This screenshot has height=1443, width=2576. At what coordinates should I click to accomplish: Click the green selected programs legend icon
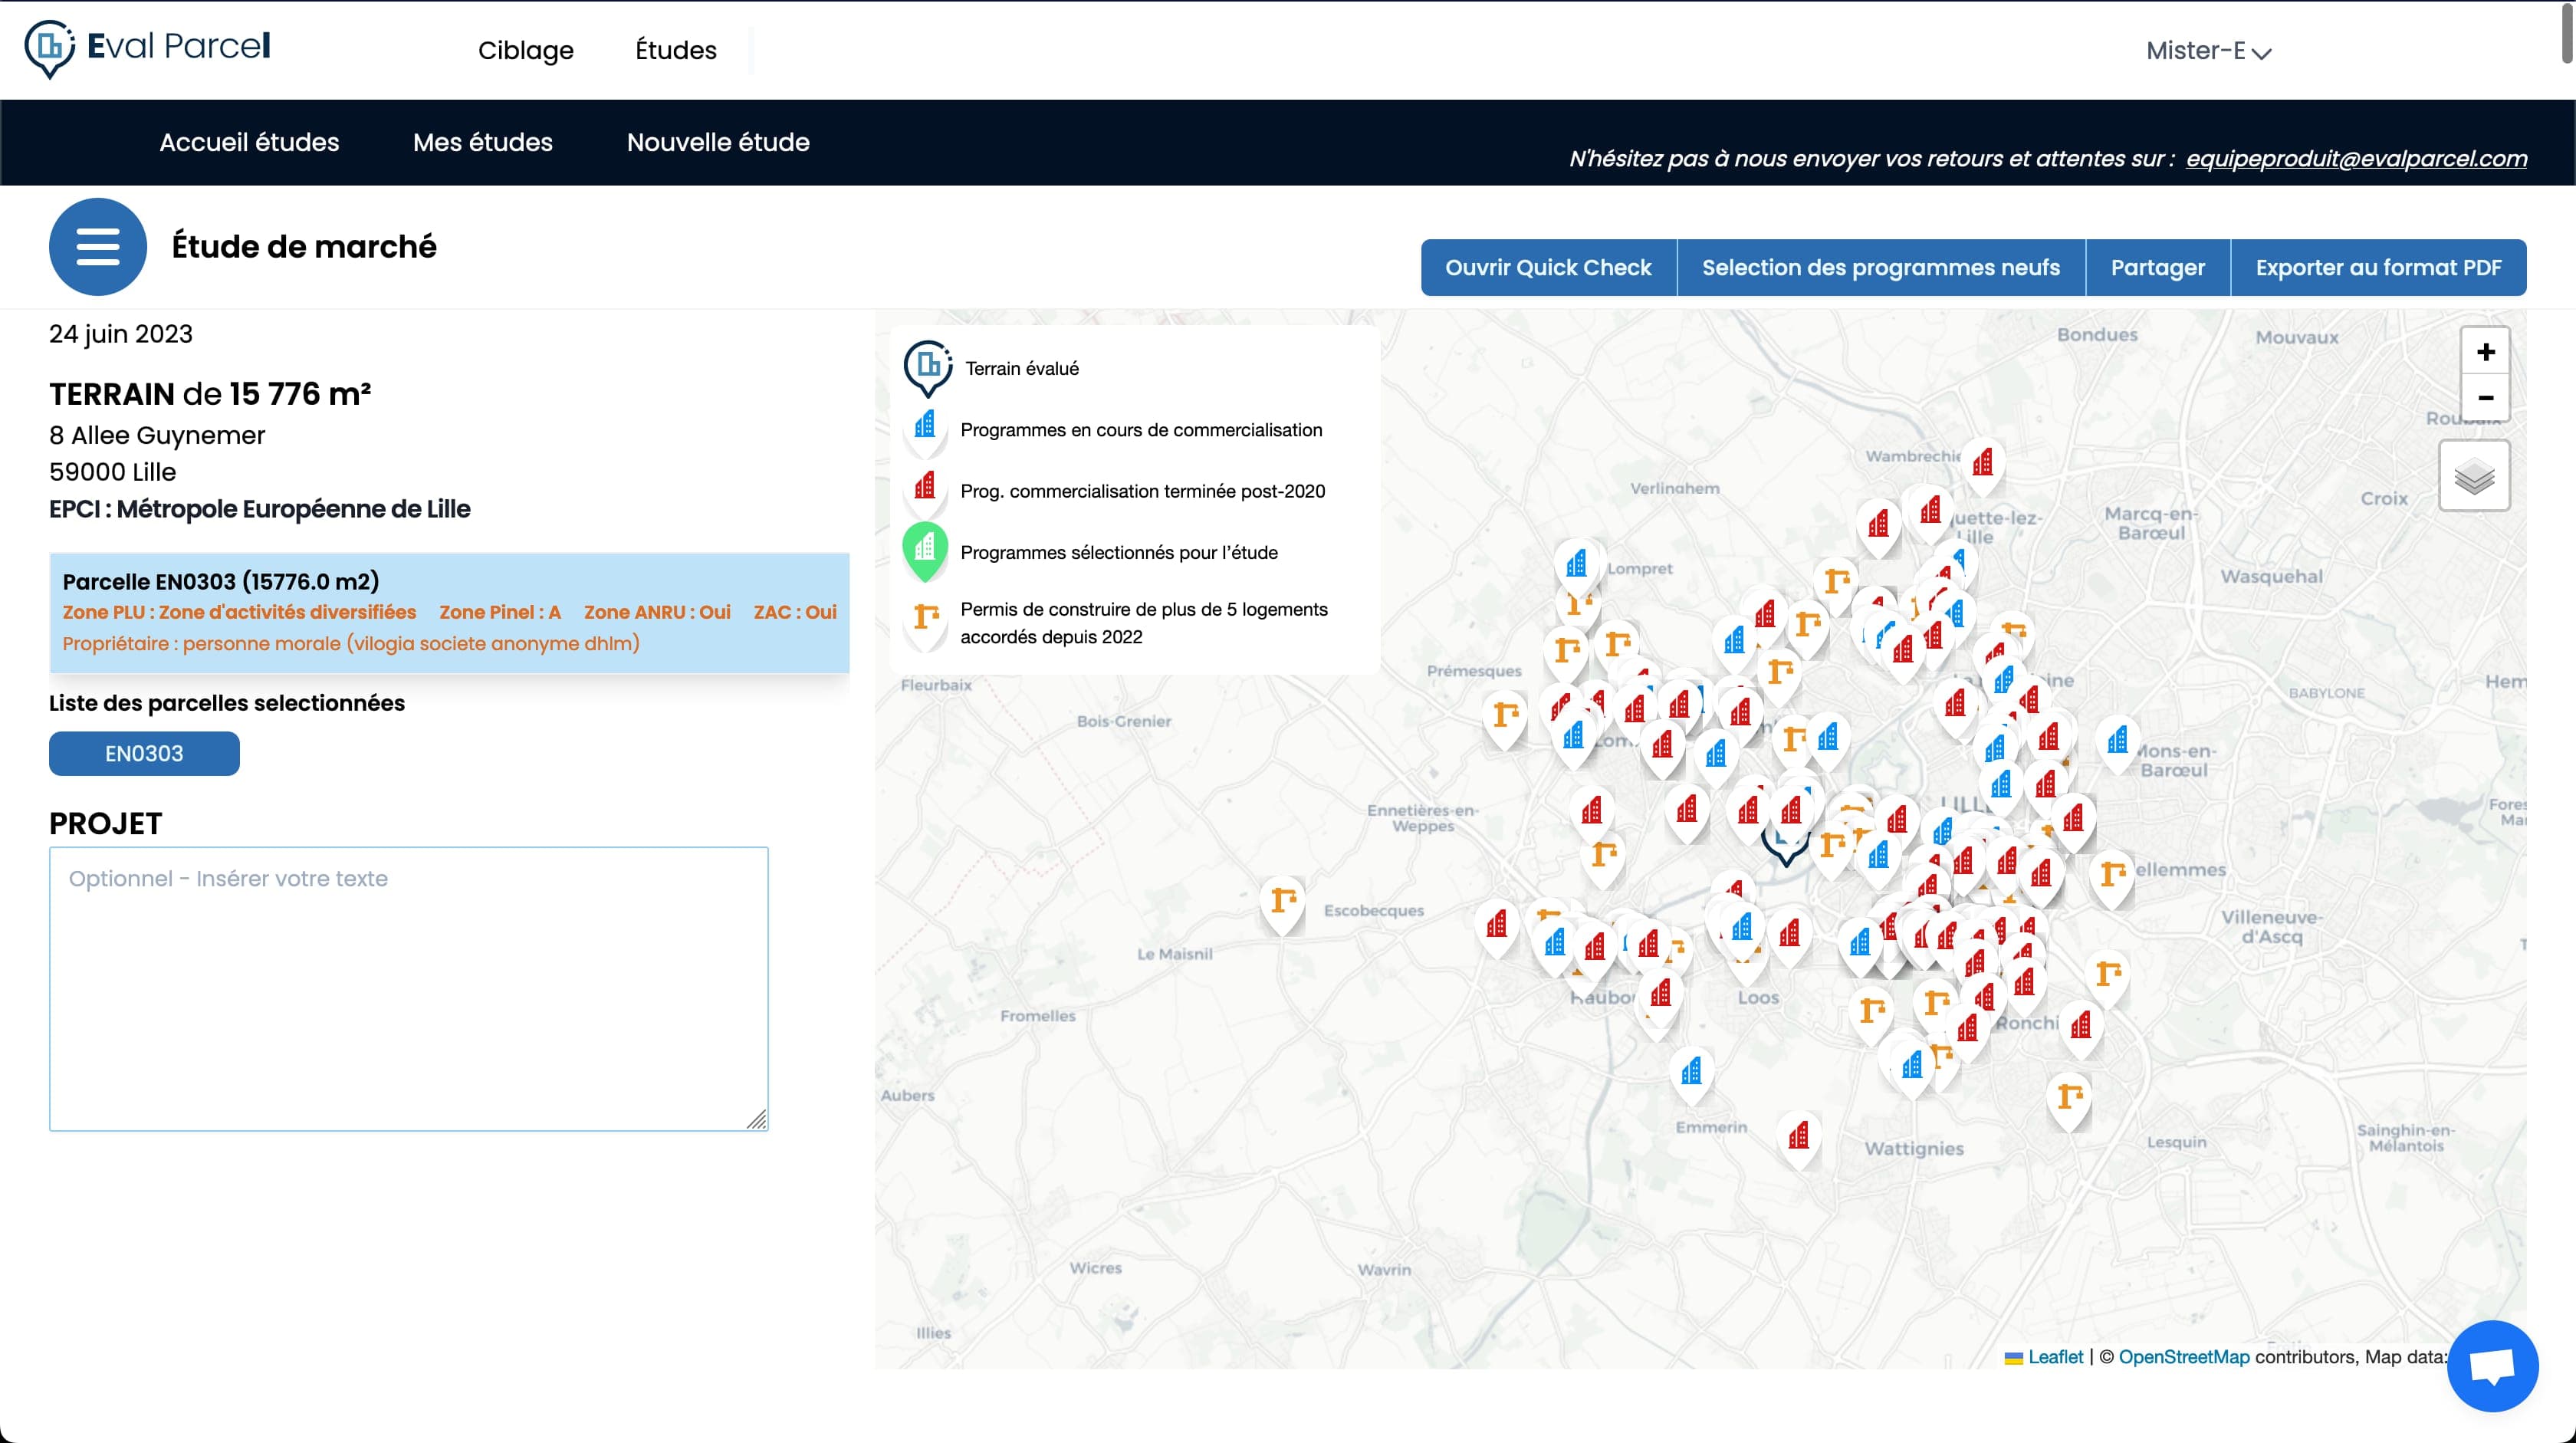925,552
